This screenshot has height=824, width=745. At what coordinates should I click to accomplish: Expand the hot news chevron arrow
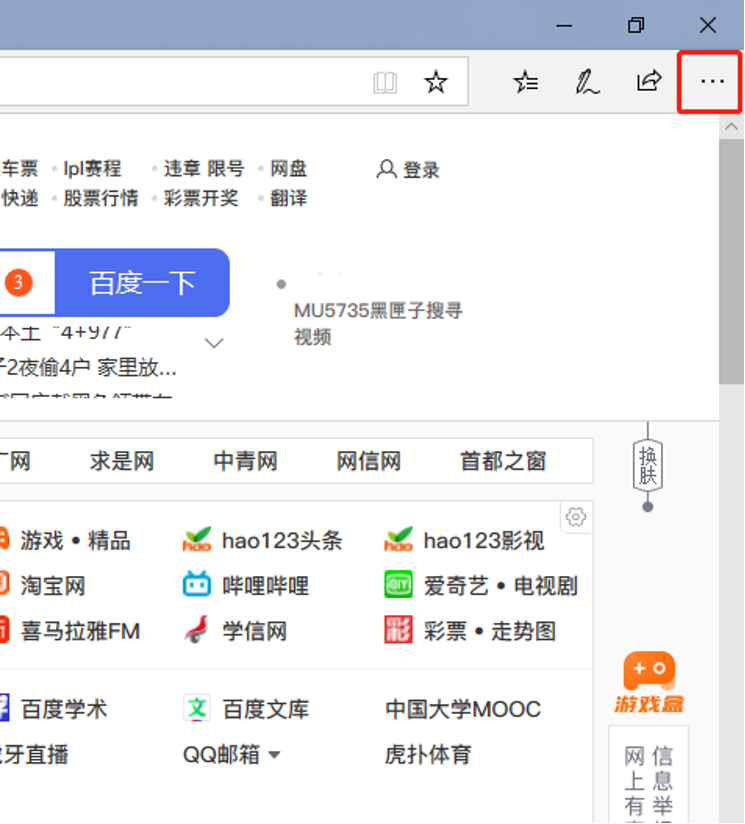[x=214, y=344]
